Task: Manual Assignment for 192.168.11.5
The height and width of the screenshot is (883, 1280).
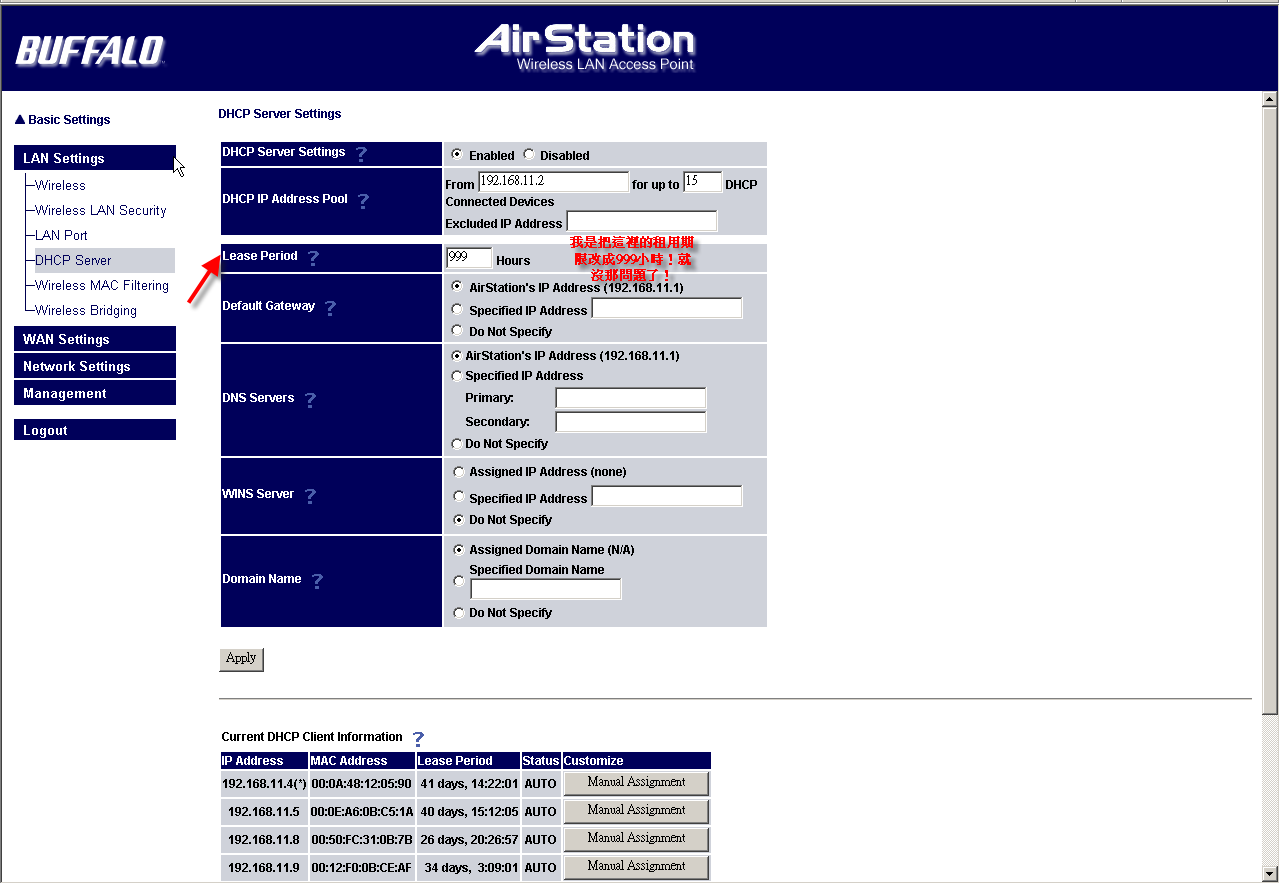Action: point(636,811)
